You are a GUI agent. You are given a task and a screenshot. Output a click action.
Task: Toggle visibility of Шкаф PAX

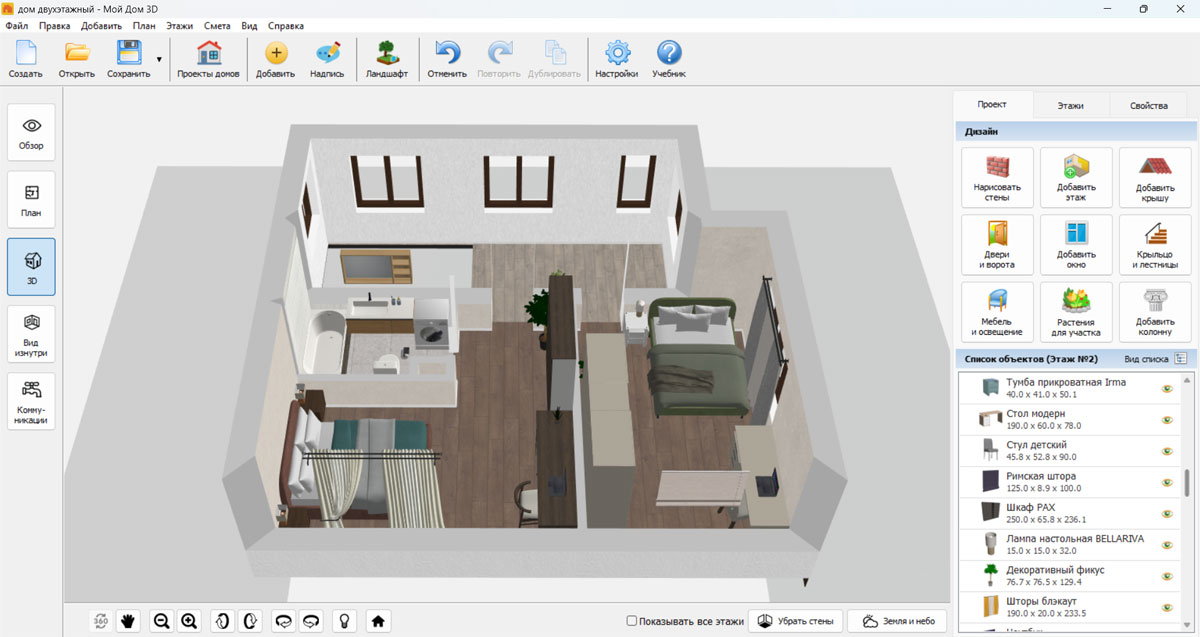pyautogui.click(x=1166, y=513)
